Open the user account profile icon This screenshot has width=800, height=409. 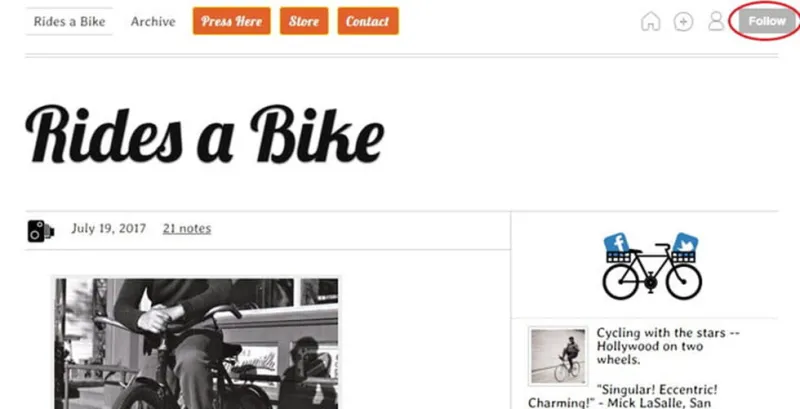[x=716, y=21]
